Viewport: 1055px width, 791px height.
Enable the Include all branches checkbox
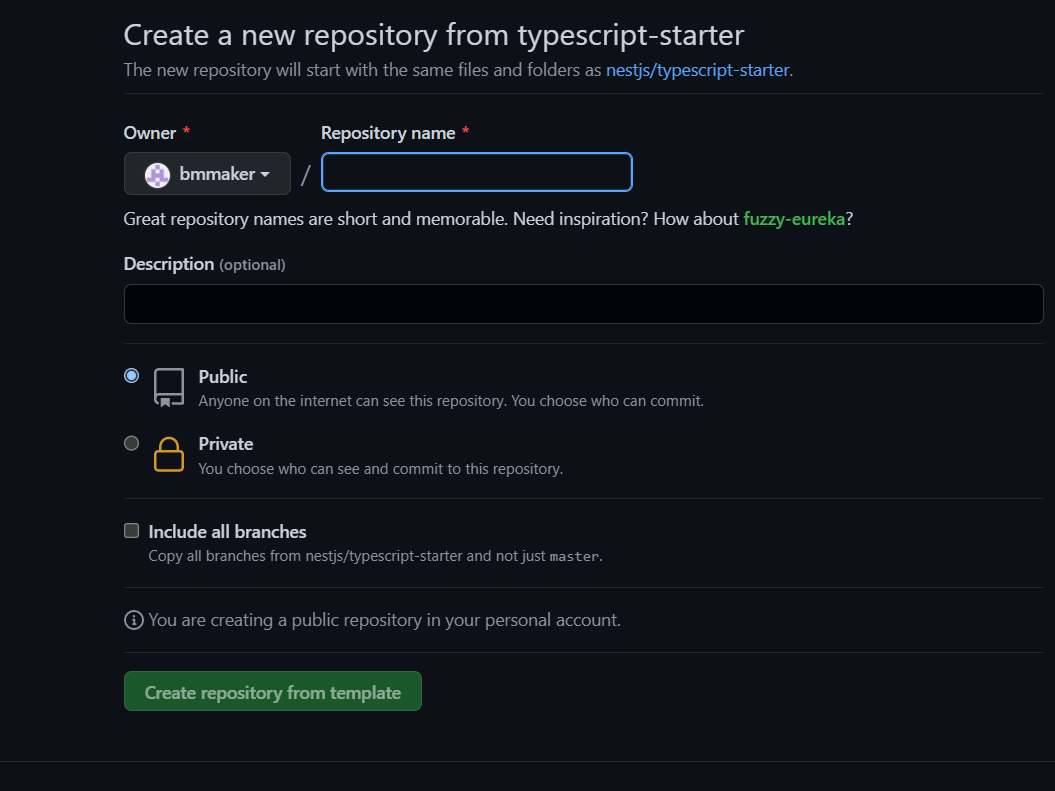(132, 531)
